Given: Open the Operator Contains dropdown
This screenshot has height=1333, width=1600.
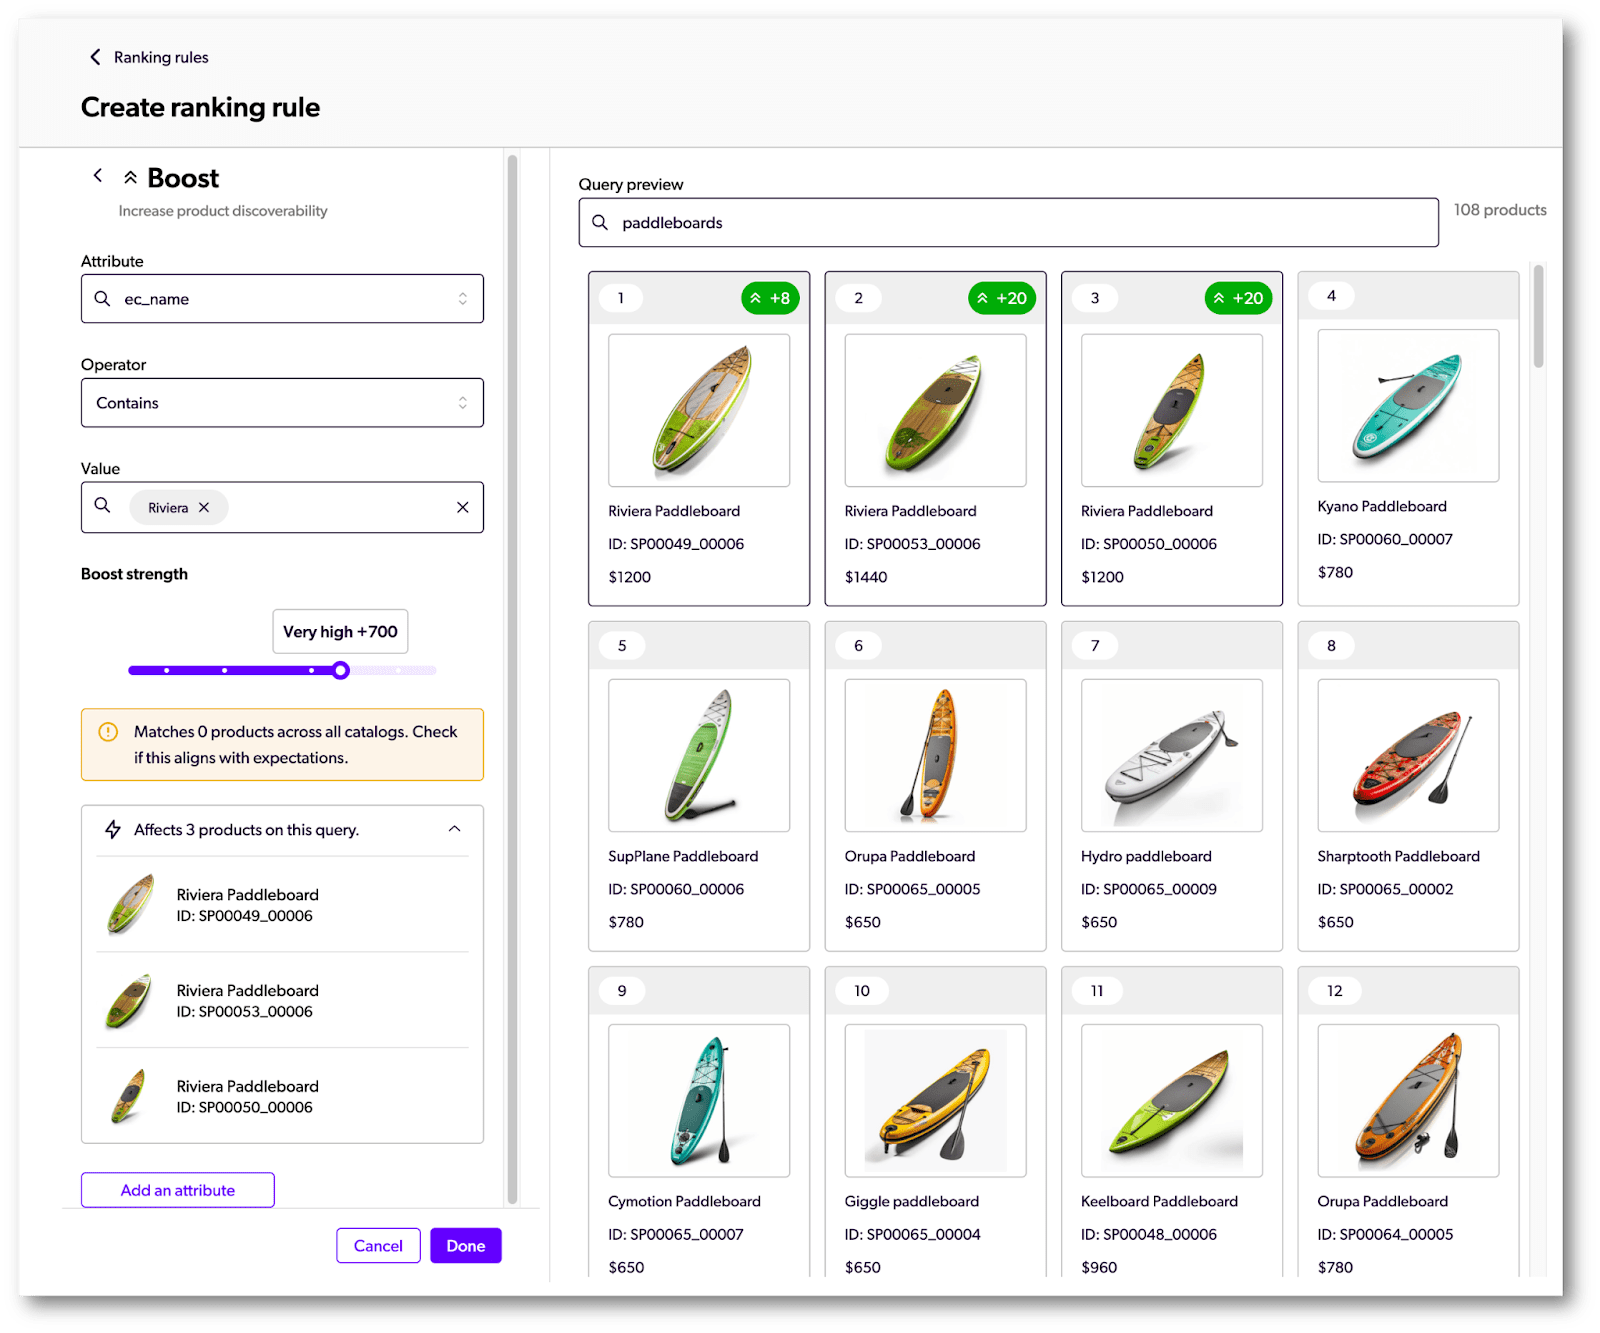Looking at the screenshot, I should coord(282,403).
